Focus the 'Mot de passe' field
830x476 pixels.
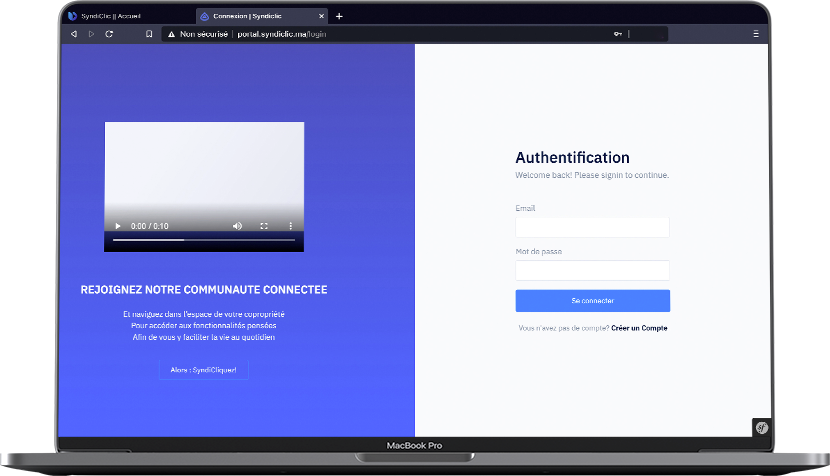[x=592, y=270]
